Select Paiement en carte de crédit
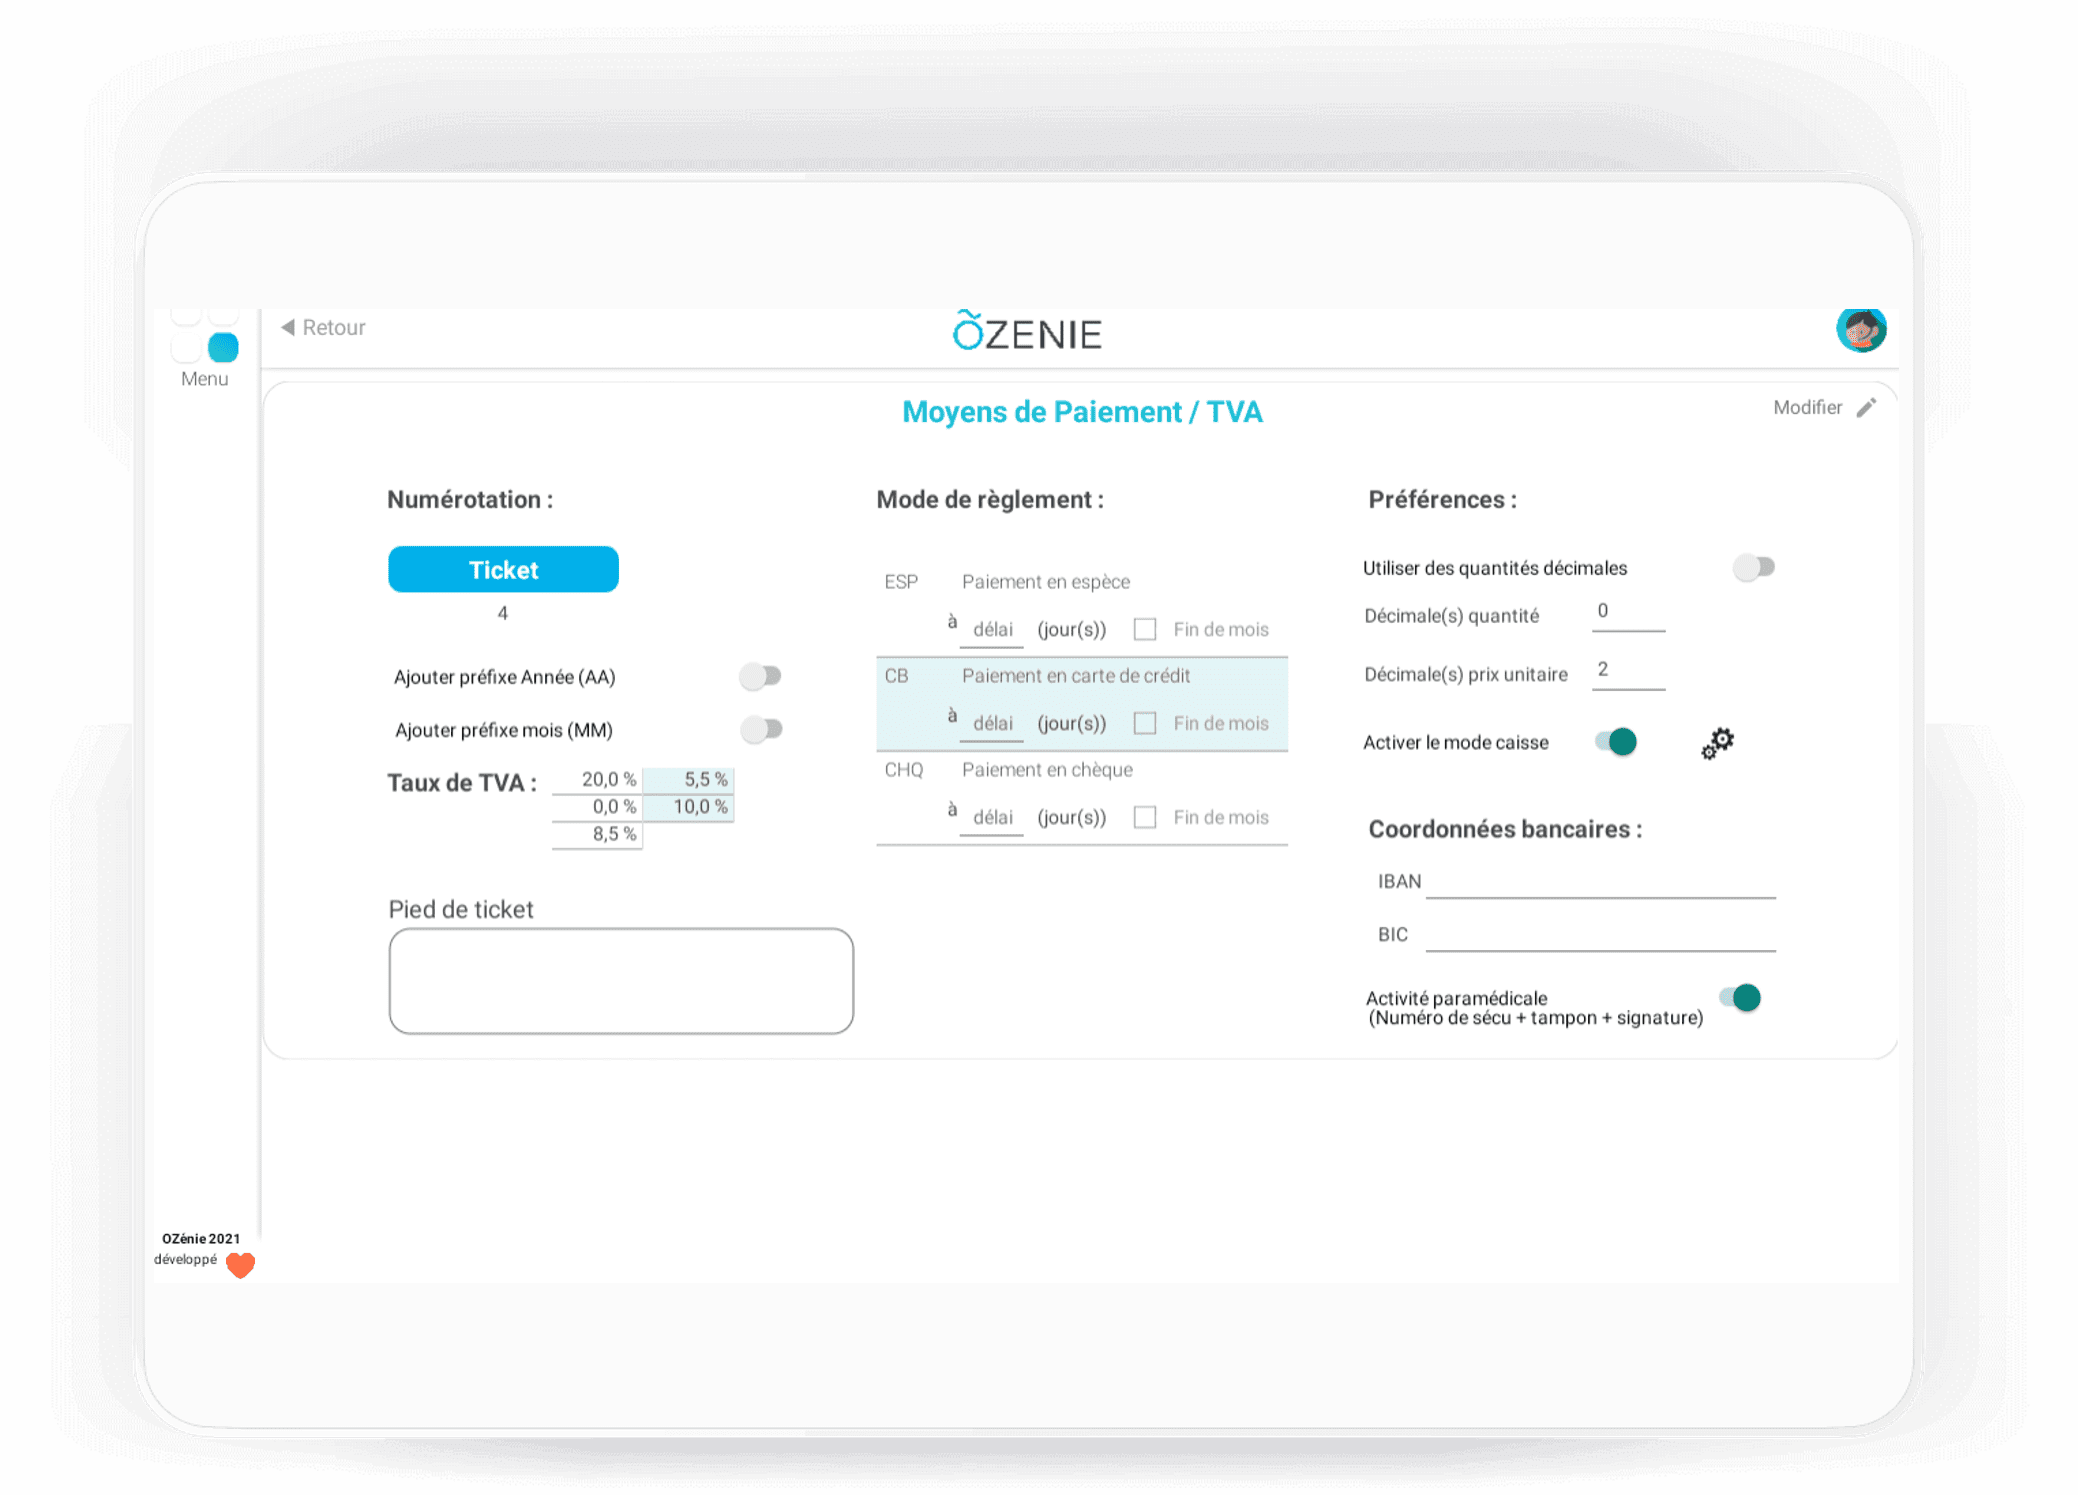 1082,704
